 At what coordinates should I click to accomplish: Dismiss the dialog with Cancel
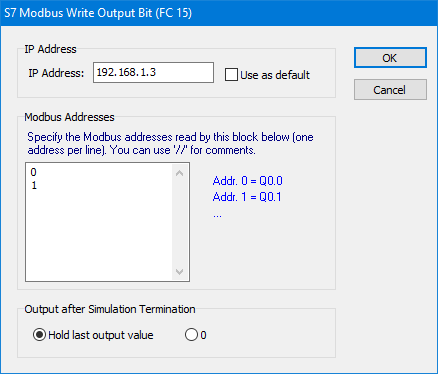[x=390, y=90]
